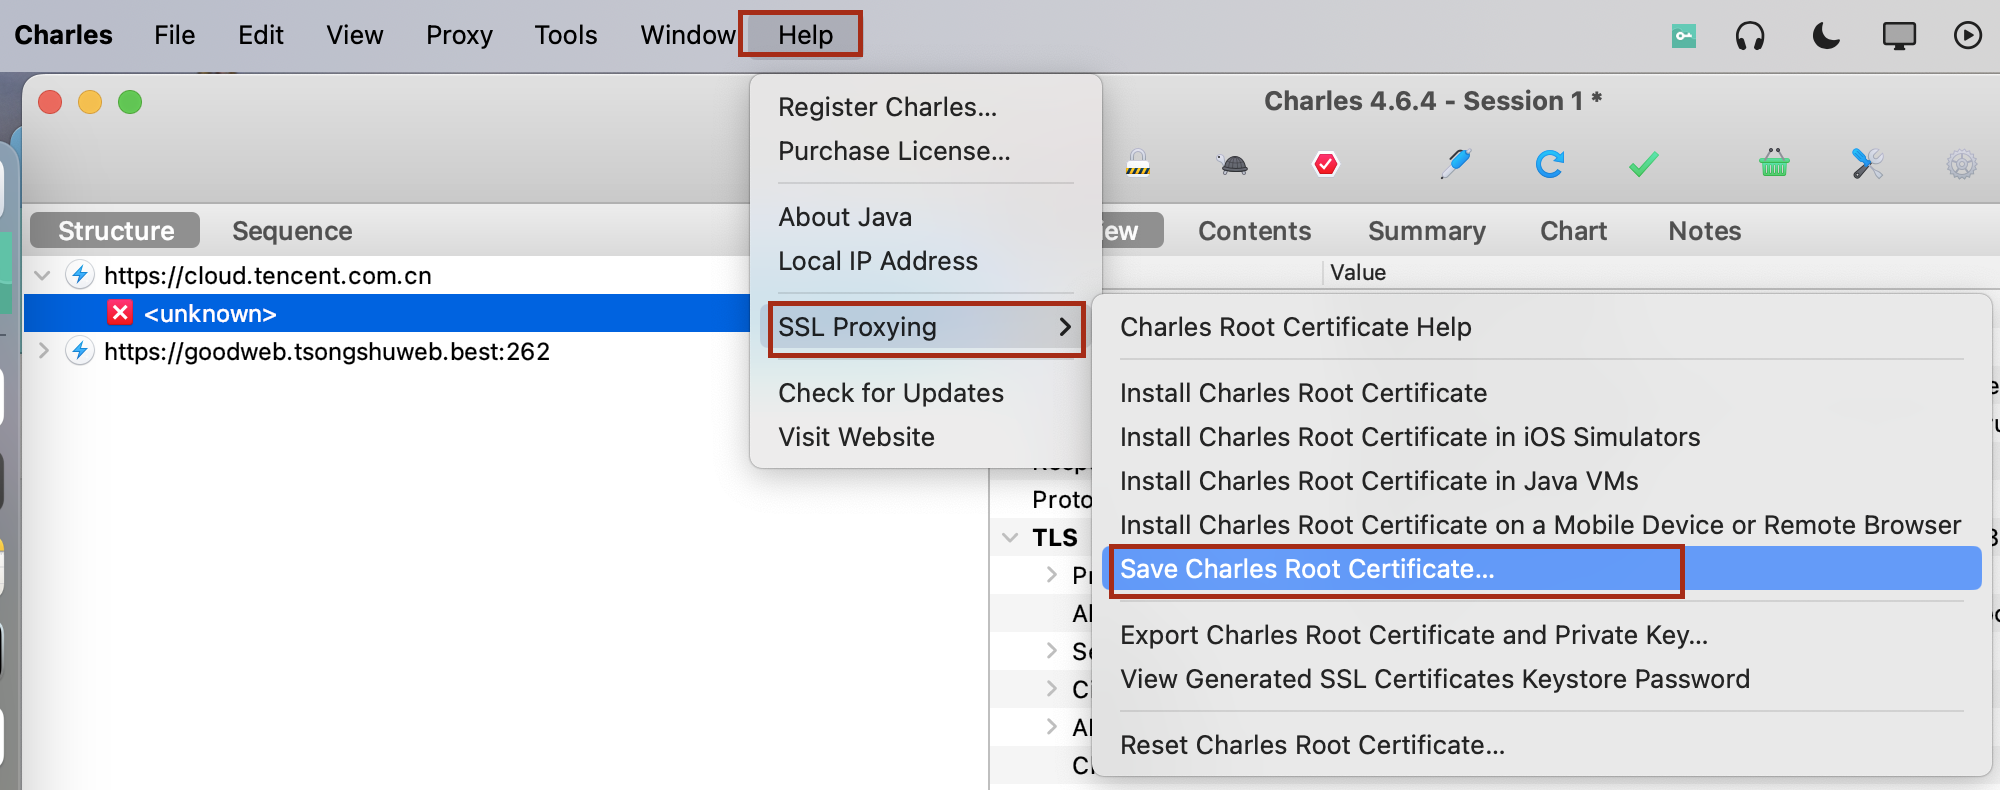Click the green checkmark validate icon
The image size is (2000, 790).
point(1643,164)
